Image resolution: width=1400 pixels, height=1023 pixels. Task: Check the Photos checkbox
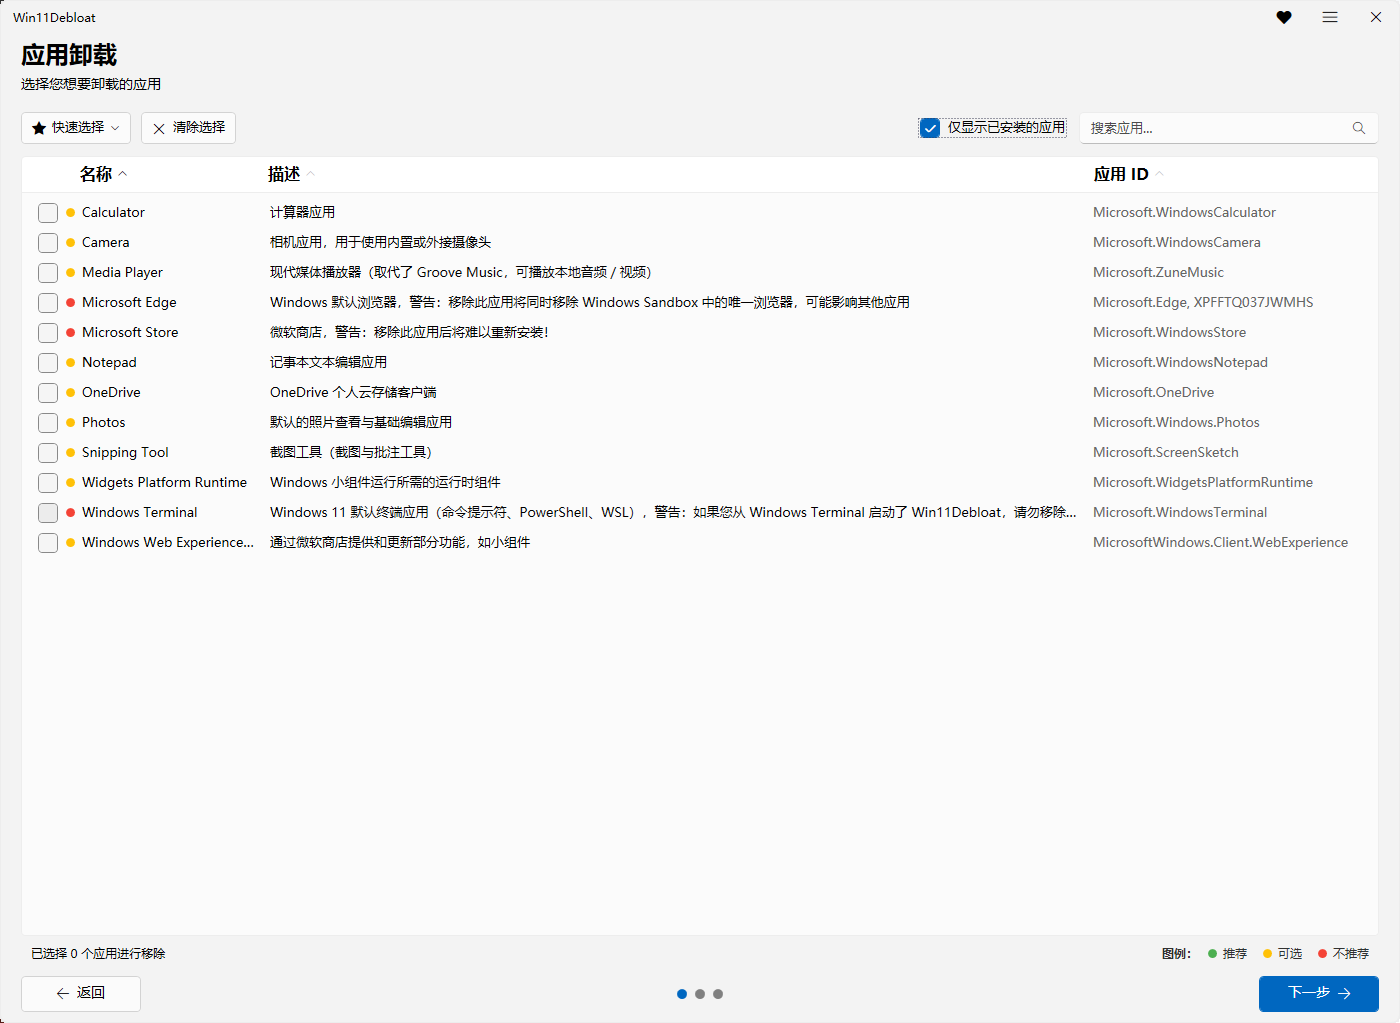pyautogui.click(x=48, y=423)
